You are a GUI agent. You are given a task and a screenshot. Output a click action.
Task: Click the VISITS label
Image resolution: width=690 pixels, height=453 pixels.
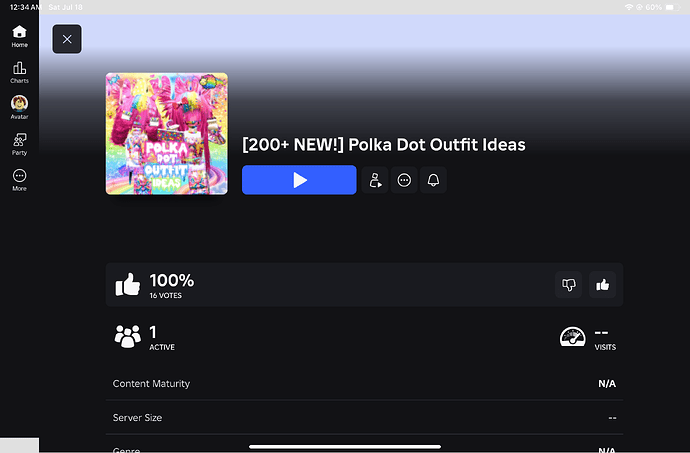pyautogui.click(x=605, y=347)
